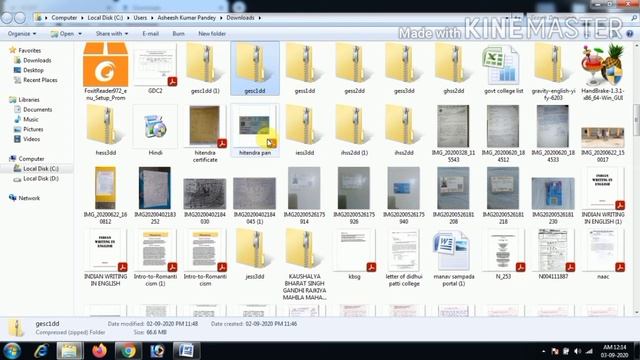
Task: Click the volume icon in system tray
Action: (577, 351)
